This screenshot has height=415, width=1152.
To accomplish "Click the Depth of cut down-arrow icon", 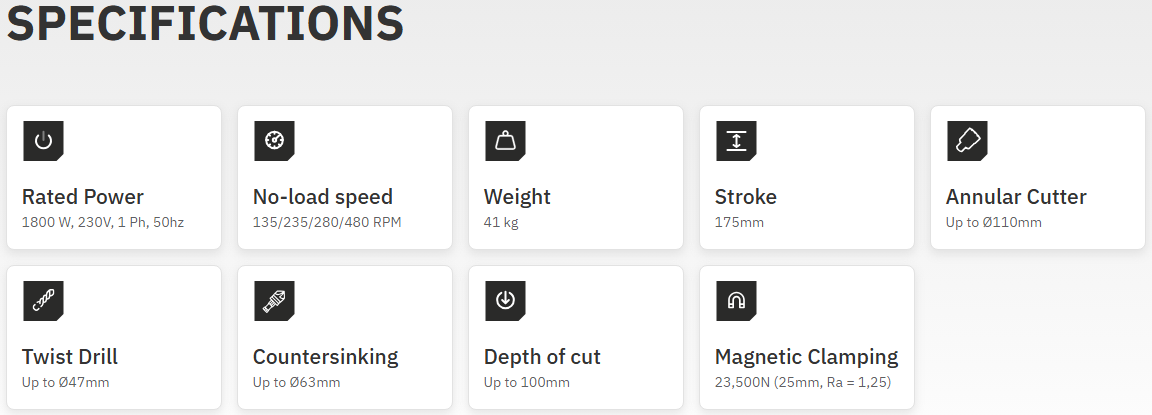I will [505, 301].
